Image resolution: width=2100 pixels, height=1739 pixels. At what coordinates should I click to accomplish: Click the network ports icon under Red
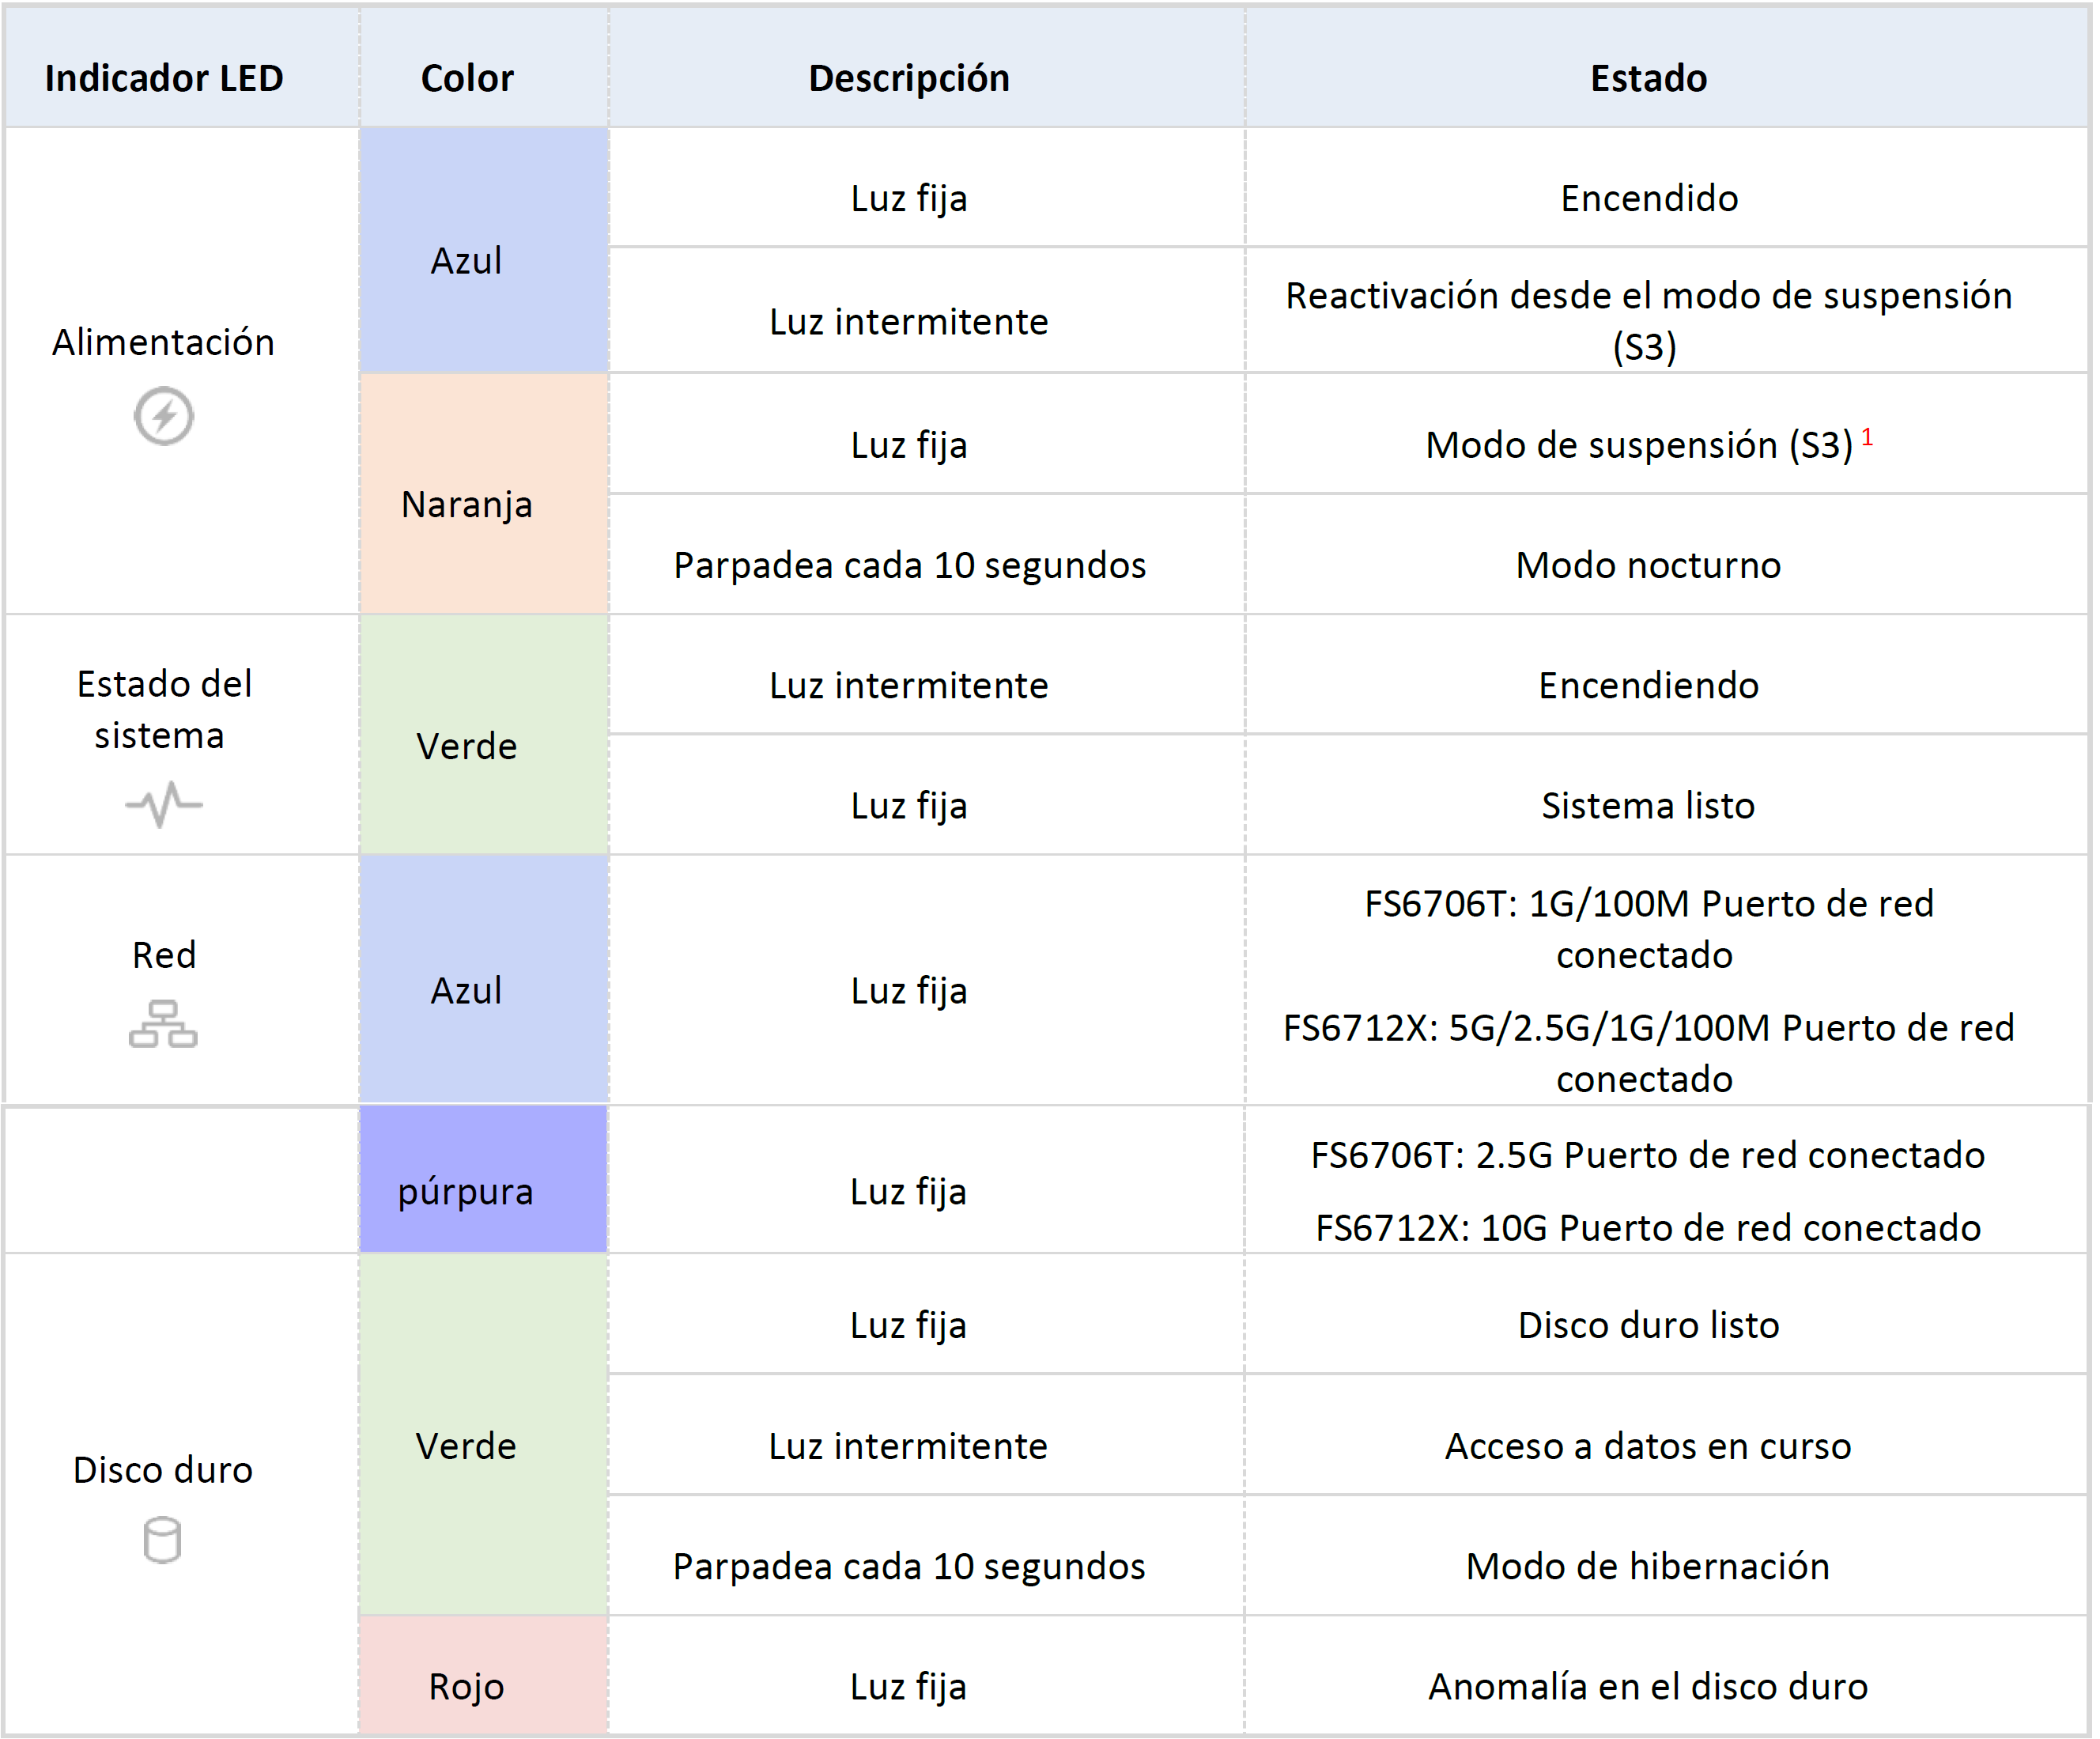(x=163, y=1024)
